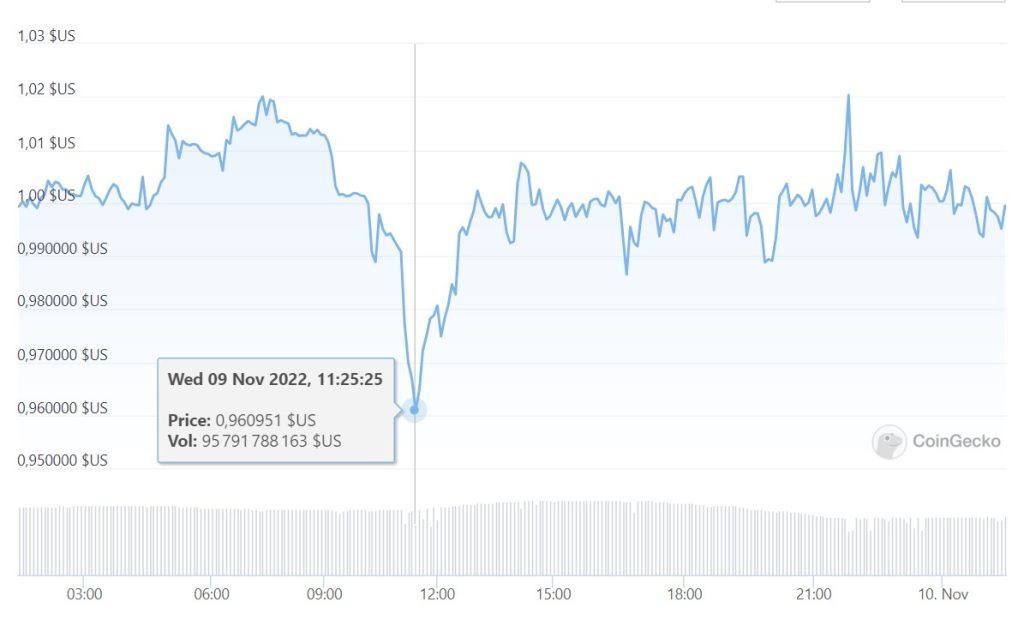The image size is (1024, 626).
Task: Click the 09:00 time axis label
Action: tap(324, 594)
